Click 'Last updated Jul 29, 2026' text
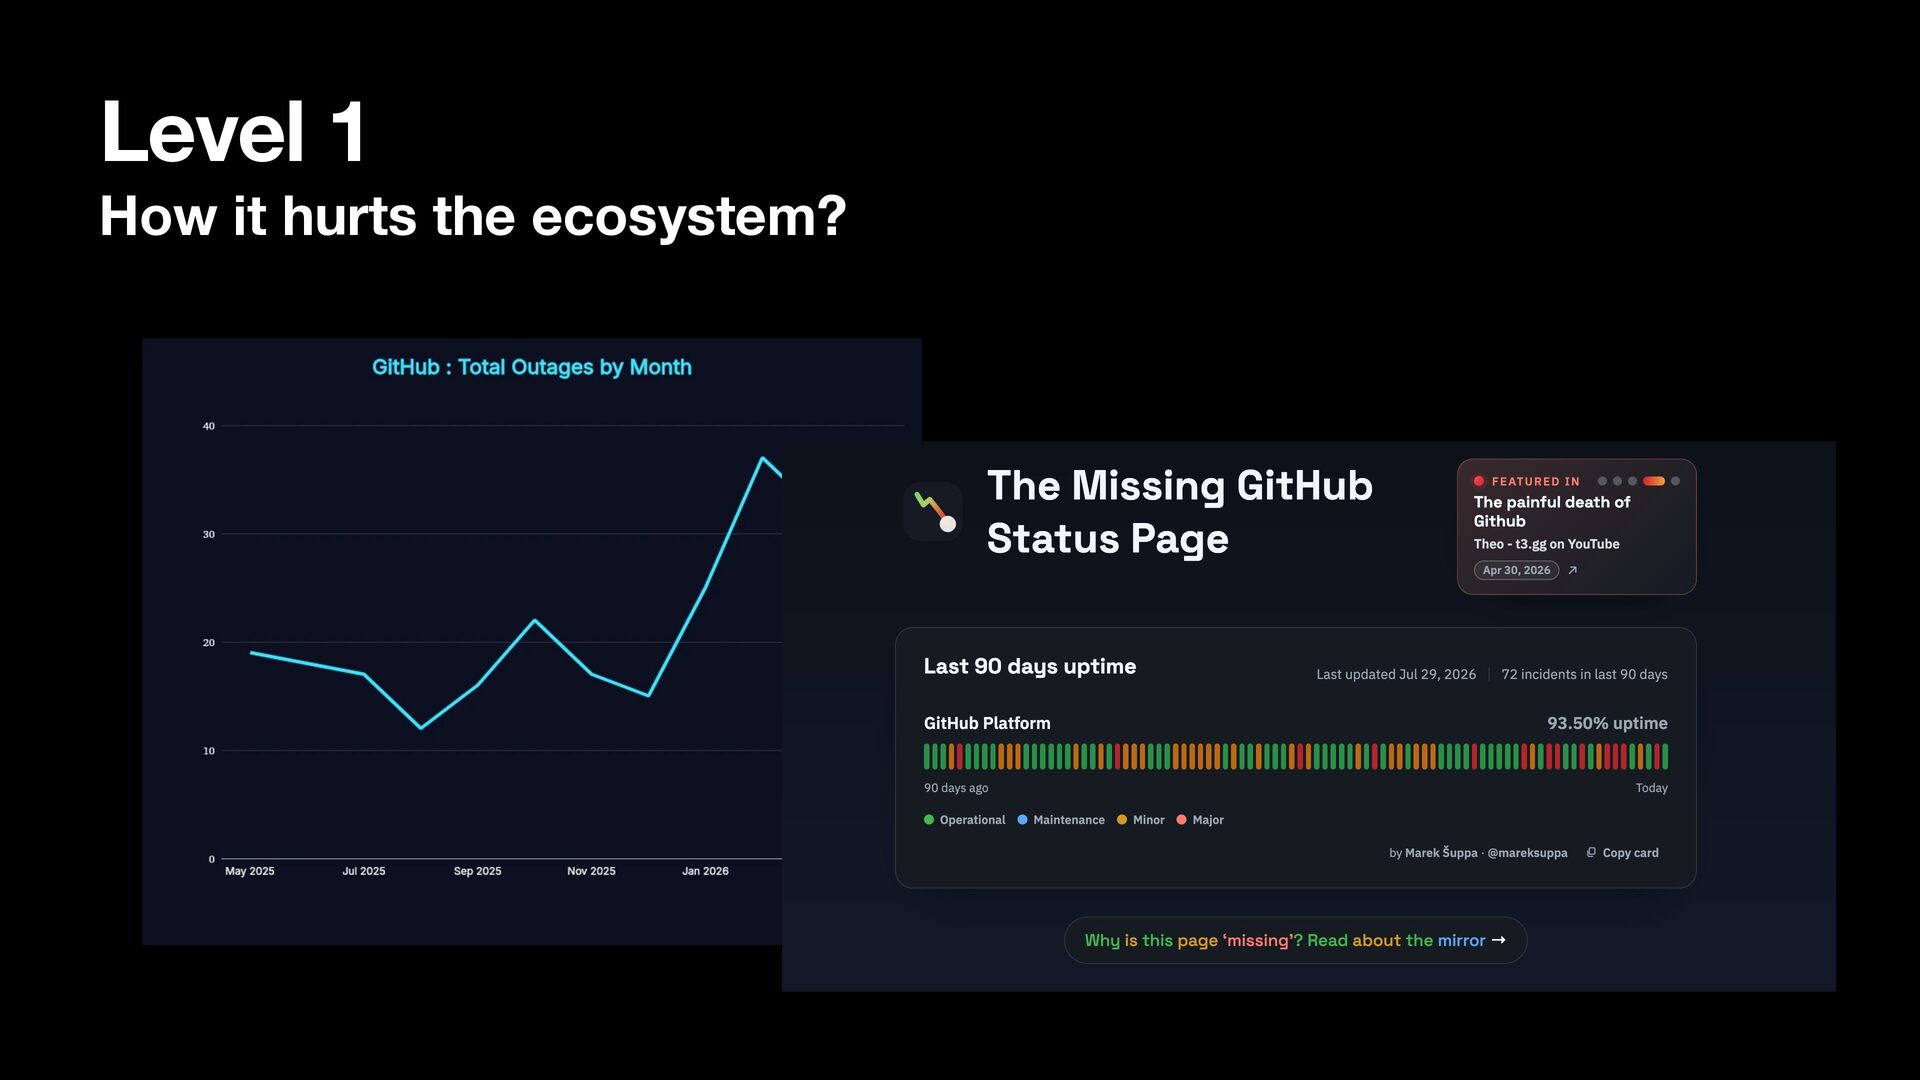 click(x=1396, y=674)
